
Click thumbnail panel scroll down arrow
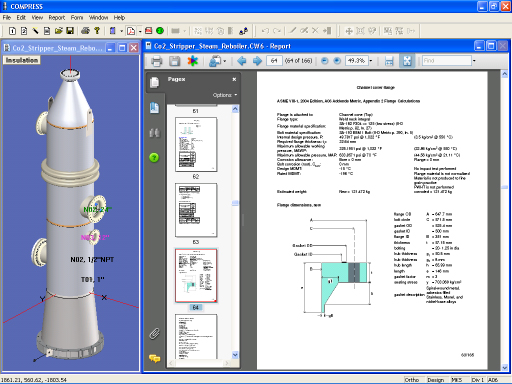[235, 355]
